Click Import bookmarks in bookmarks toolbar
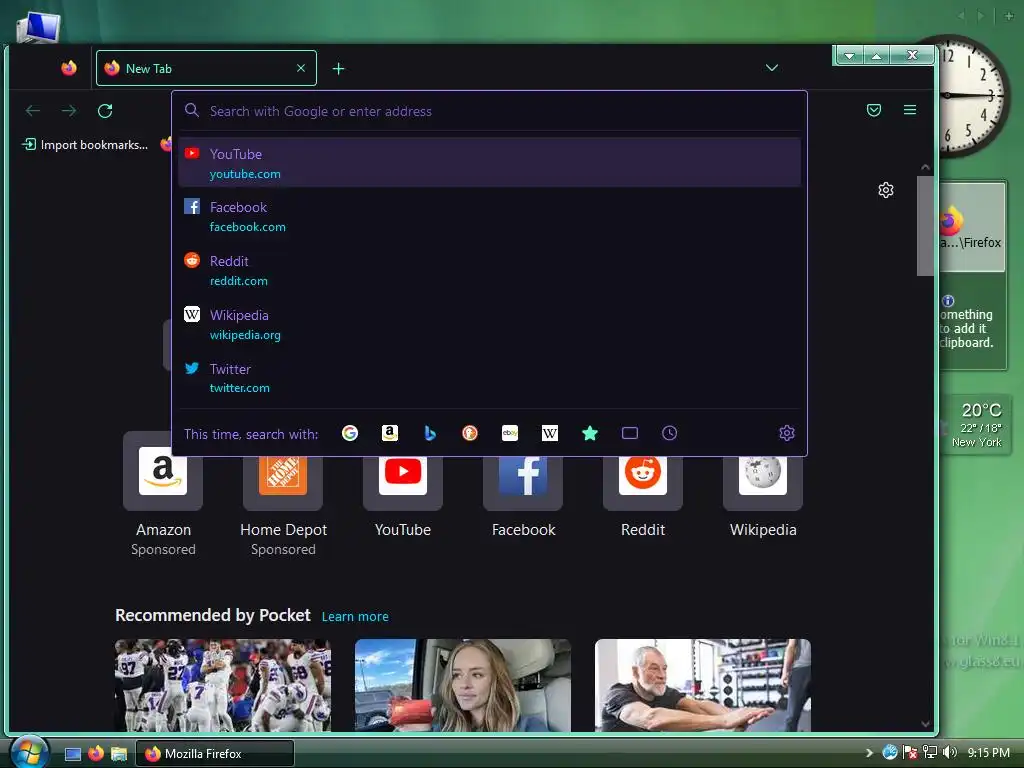This screenshot has width=1024, height=768. click(x=85, y=144)
